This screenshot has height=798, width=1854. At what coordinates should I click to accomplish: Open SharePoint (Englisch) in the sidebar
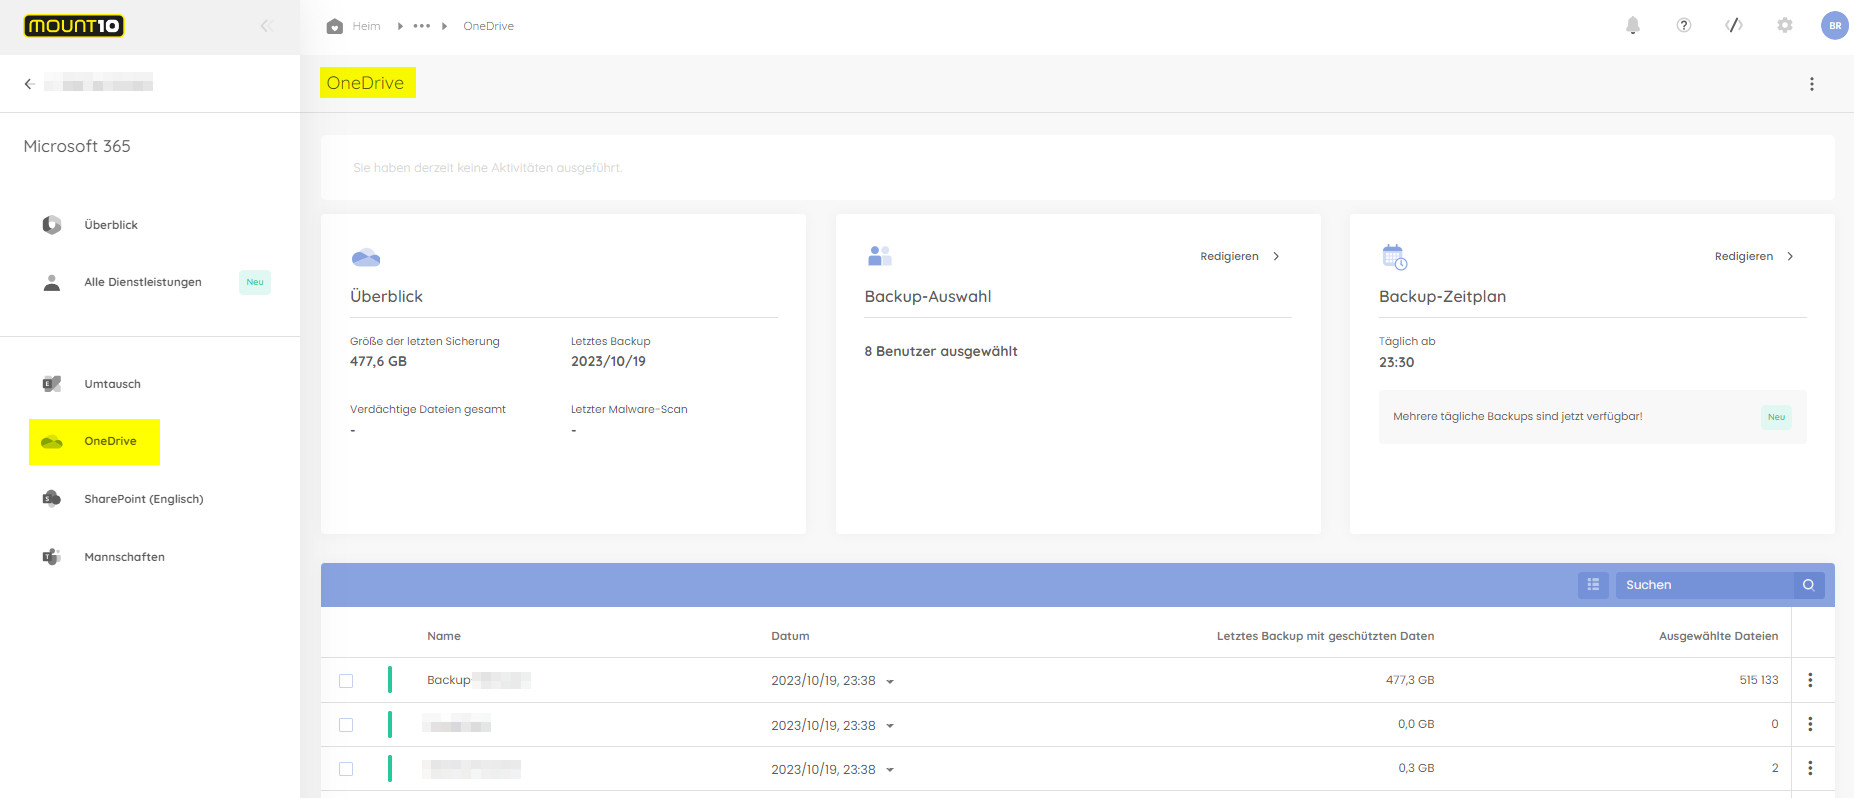[x=143, y=499]
